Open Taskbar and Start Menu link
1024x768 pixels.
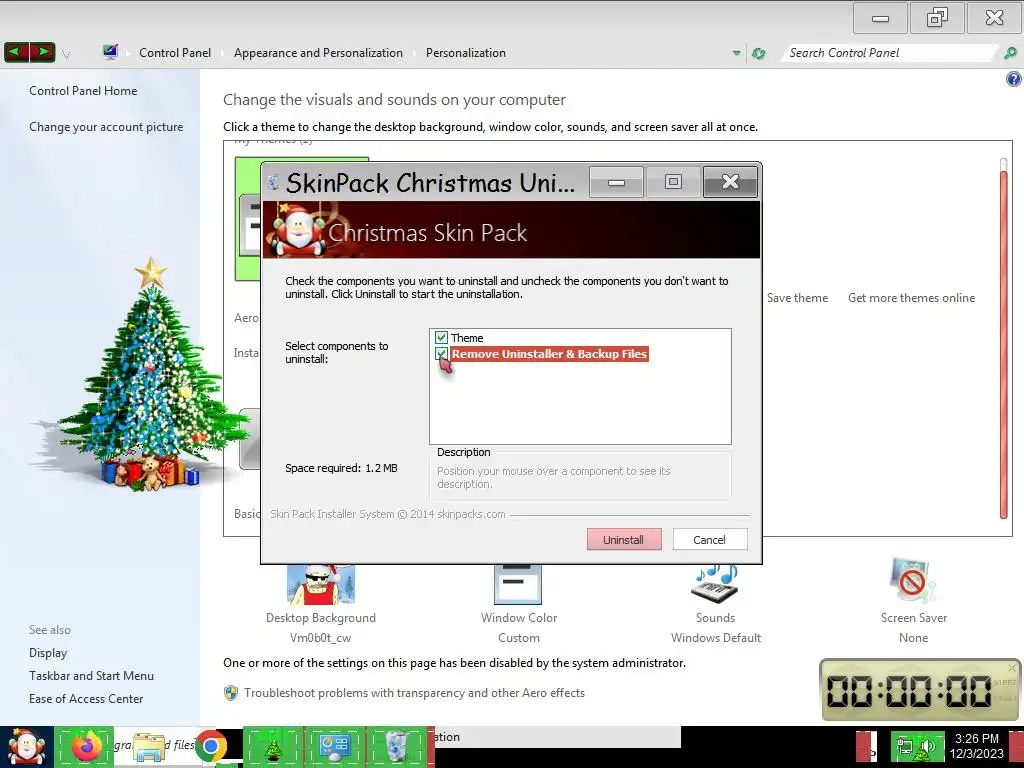91,676
